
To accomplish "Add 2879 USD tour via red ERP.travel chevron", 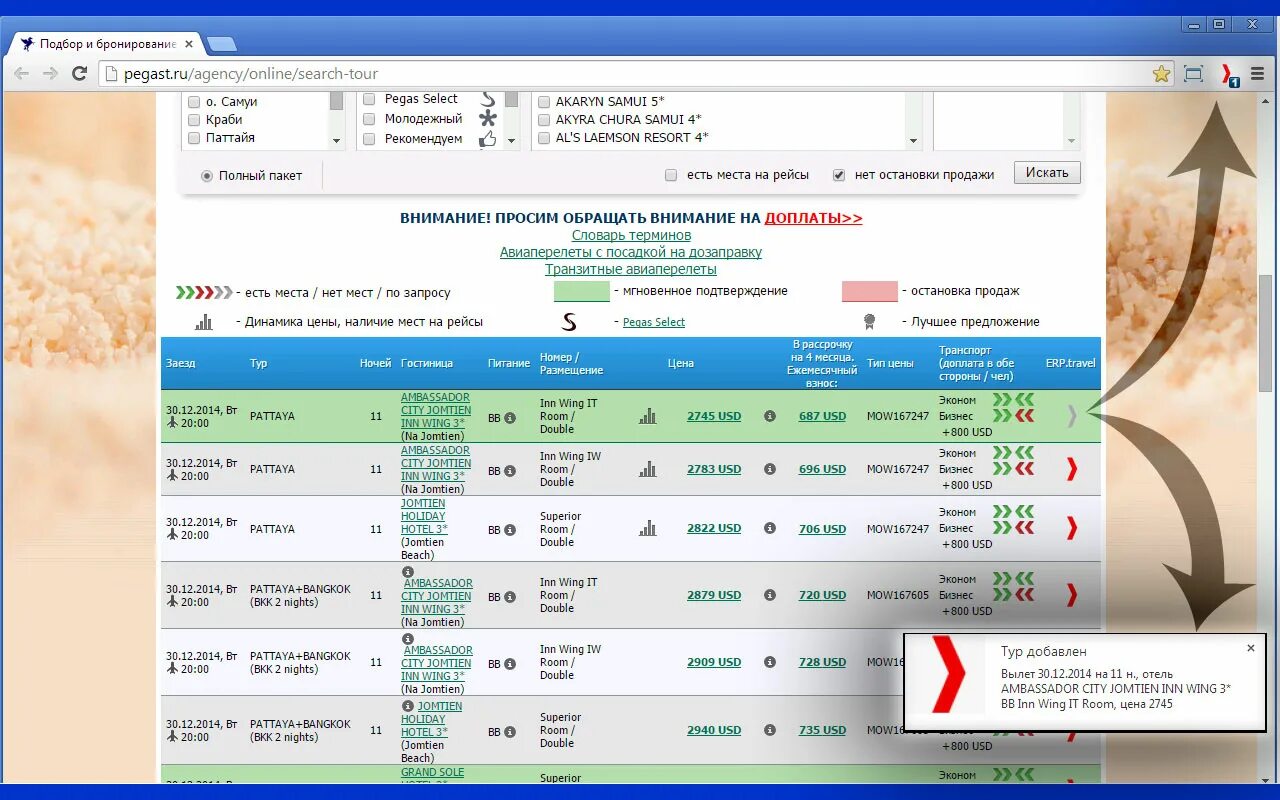I will (1072, 595).
